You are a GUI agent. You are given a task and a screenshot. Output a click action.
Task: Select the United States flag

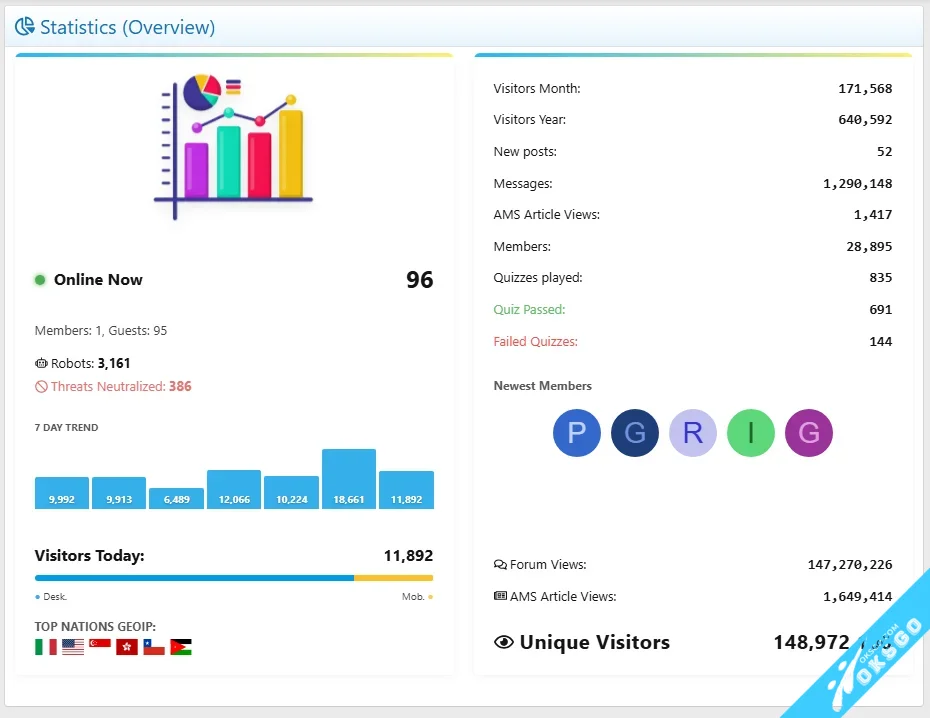(x=73, y=647)
